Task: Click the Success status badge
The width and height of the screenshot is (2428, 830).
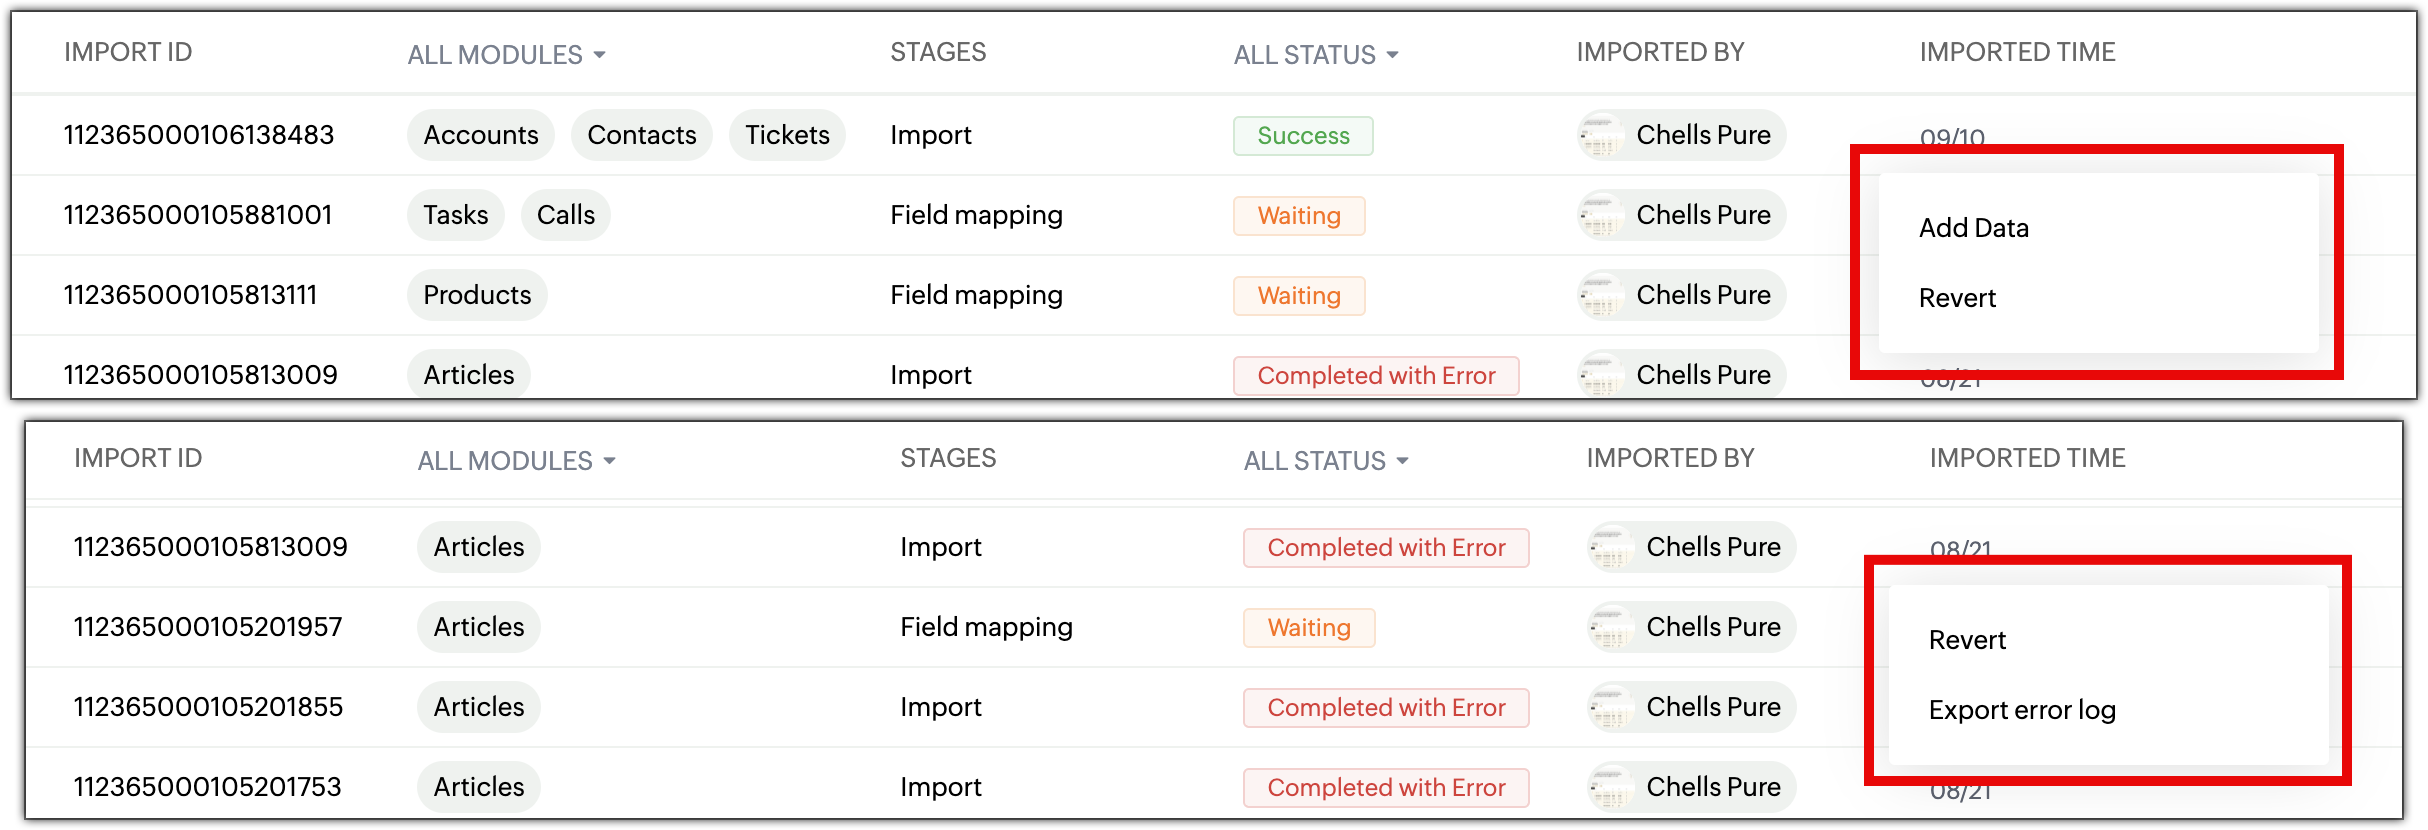Action: pos(1302,135)
